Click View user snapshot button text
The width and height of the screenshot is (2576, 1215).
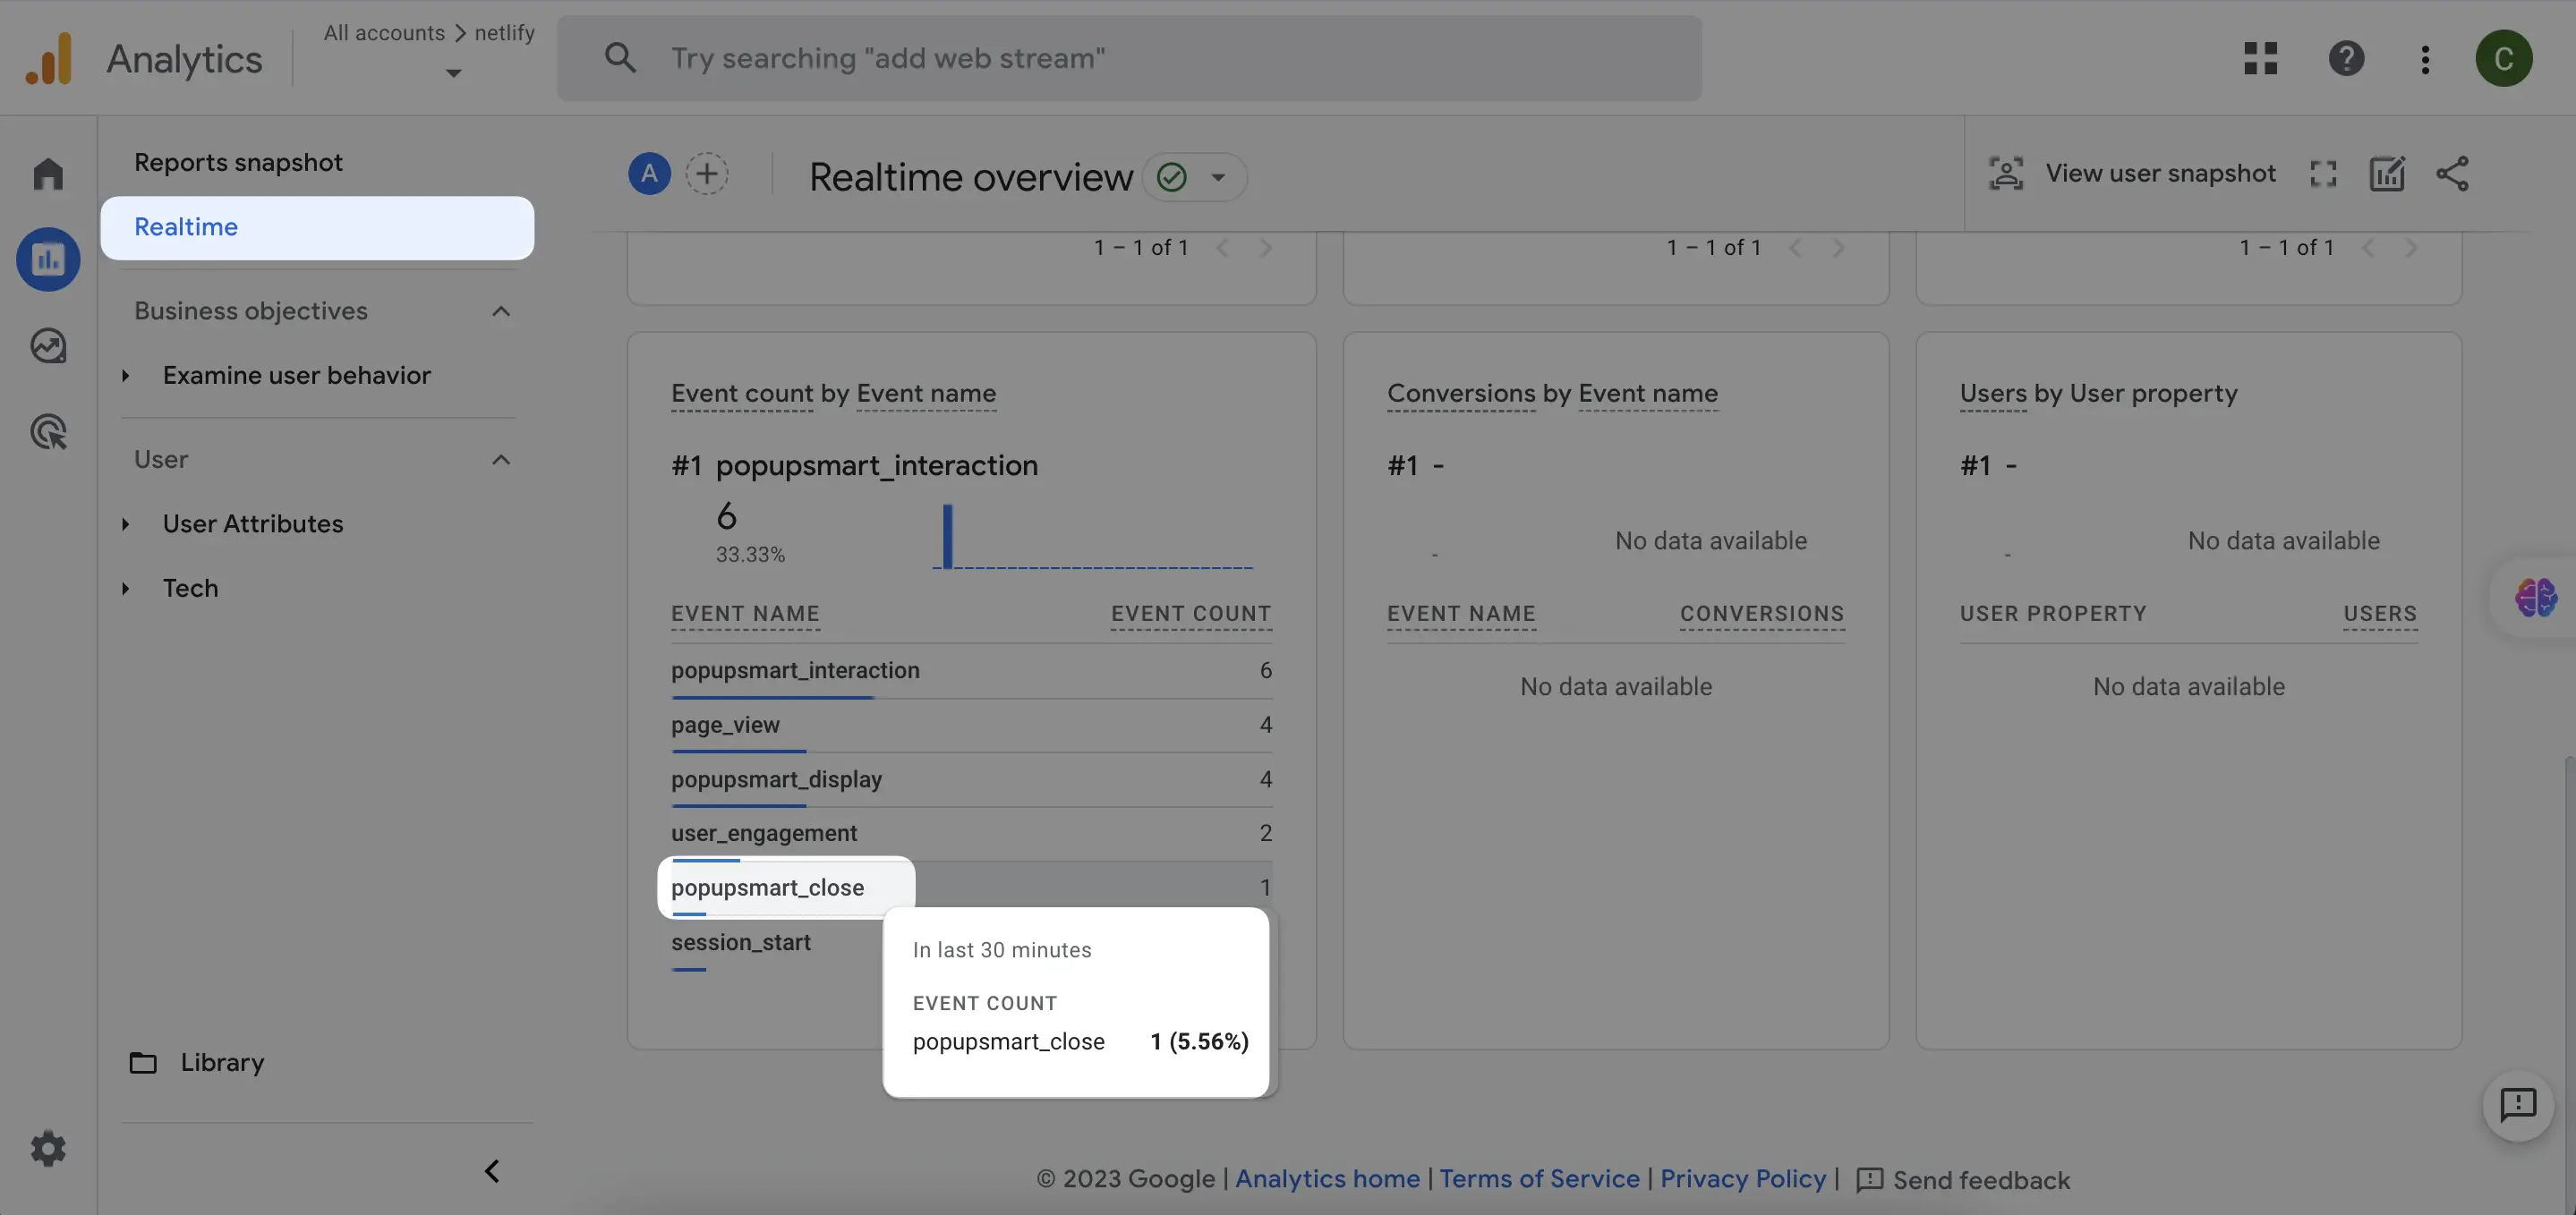click(x=2160, y=173)
